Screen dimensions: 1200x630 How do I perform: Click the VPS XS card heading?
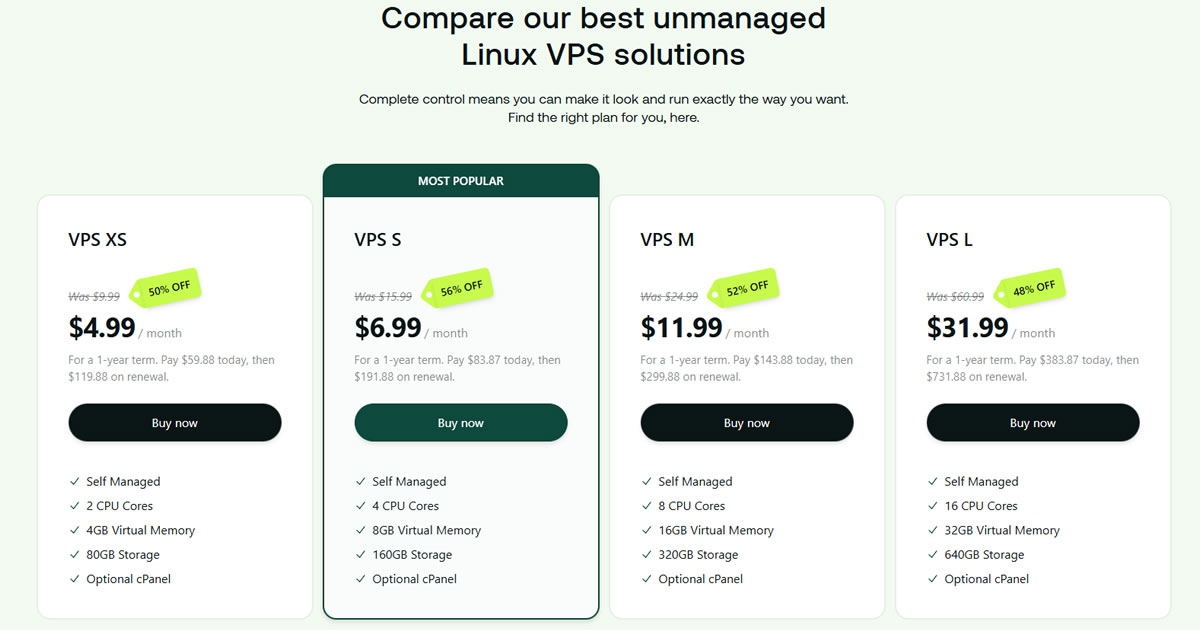tap(97, 239)
